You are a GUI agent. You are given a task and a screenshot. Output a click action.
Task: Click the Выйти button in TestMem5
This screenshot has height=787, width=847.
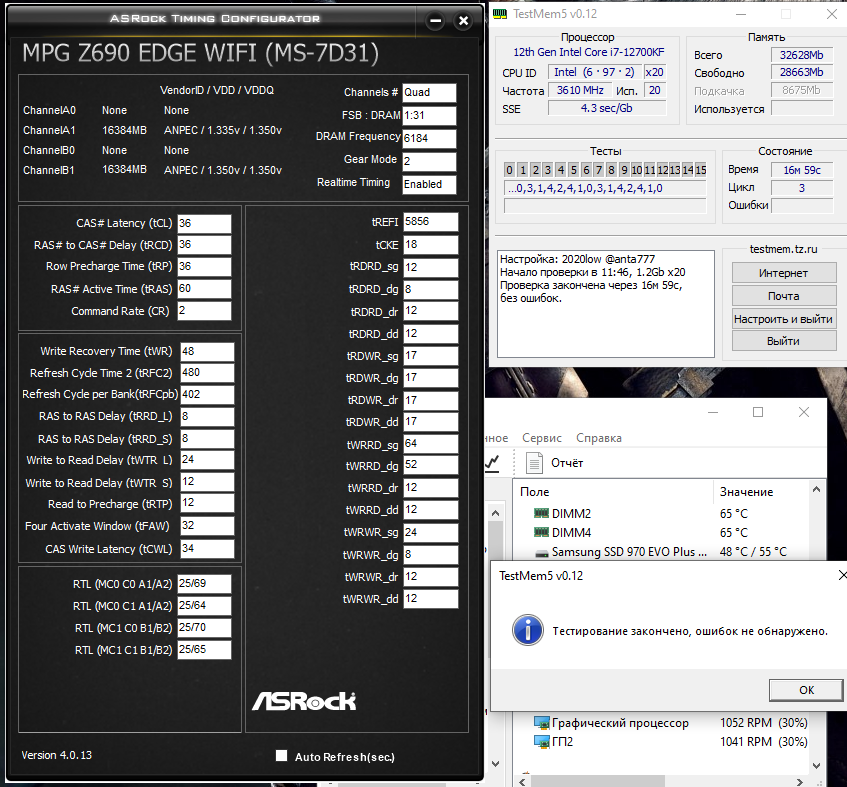coord(784,341)
